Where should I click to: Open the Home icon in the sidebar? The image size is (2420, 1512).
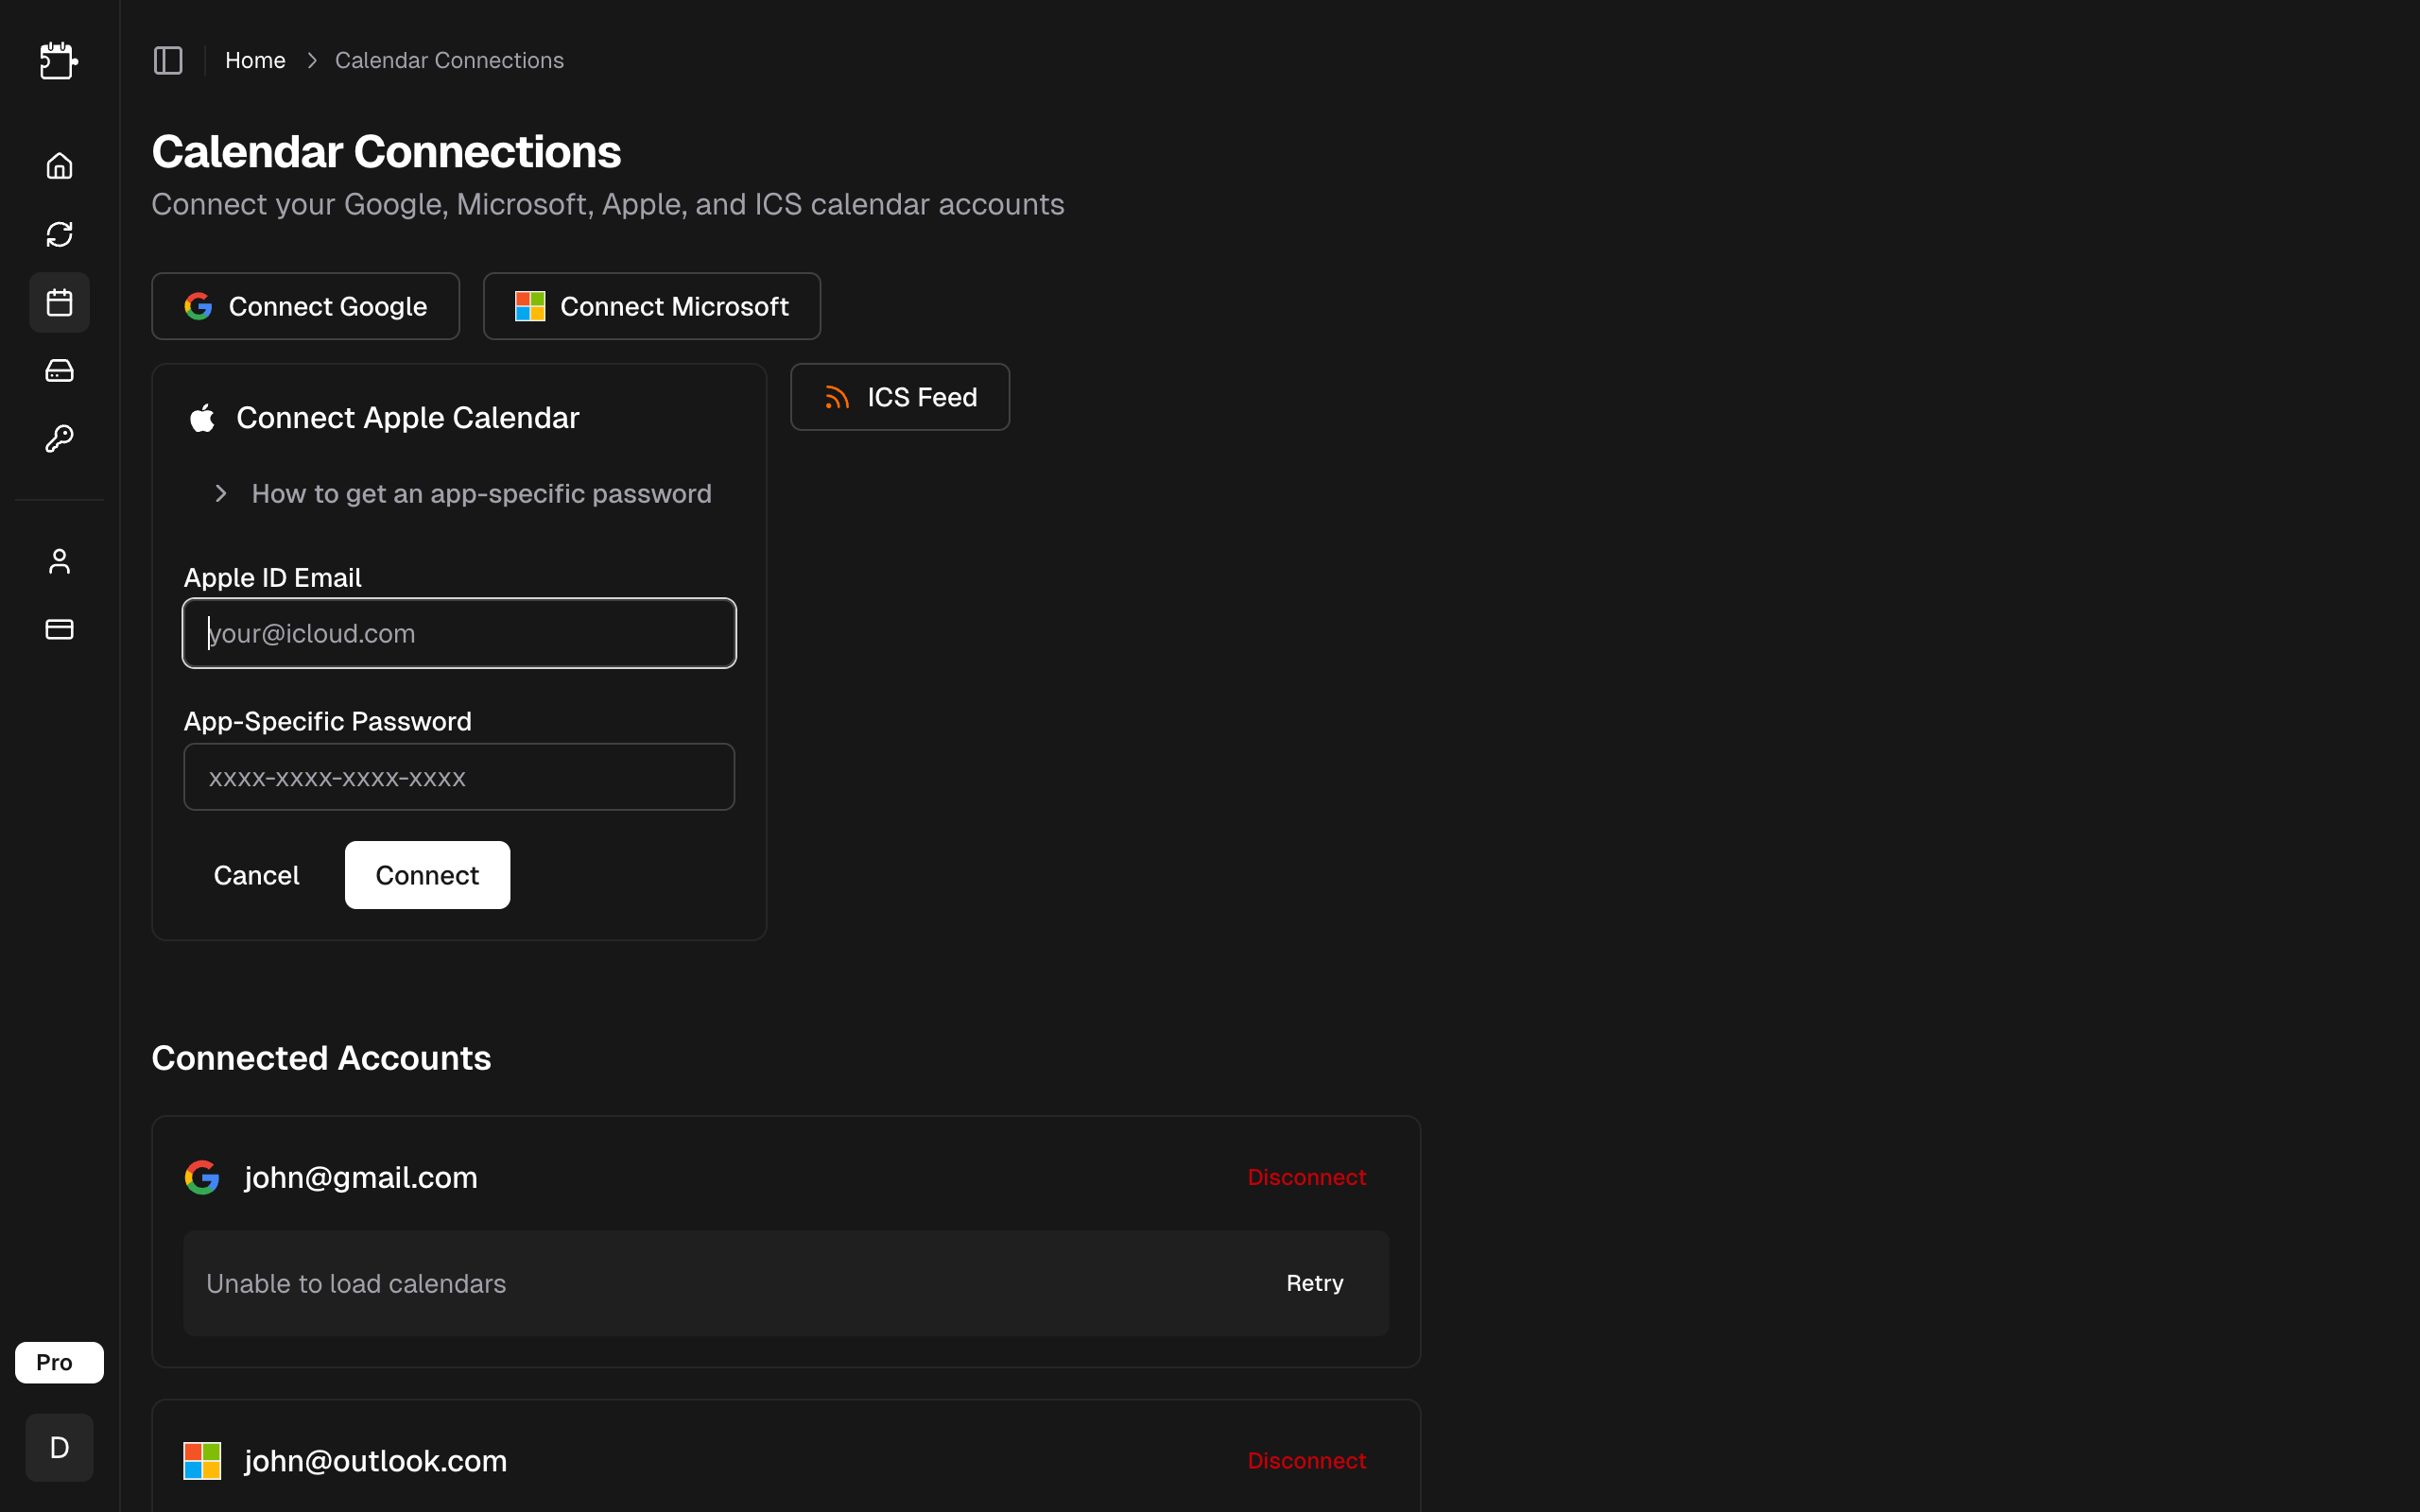pos(59,166)
